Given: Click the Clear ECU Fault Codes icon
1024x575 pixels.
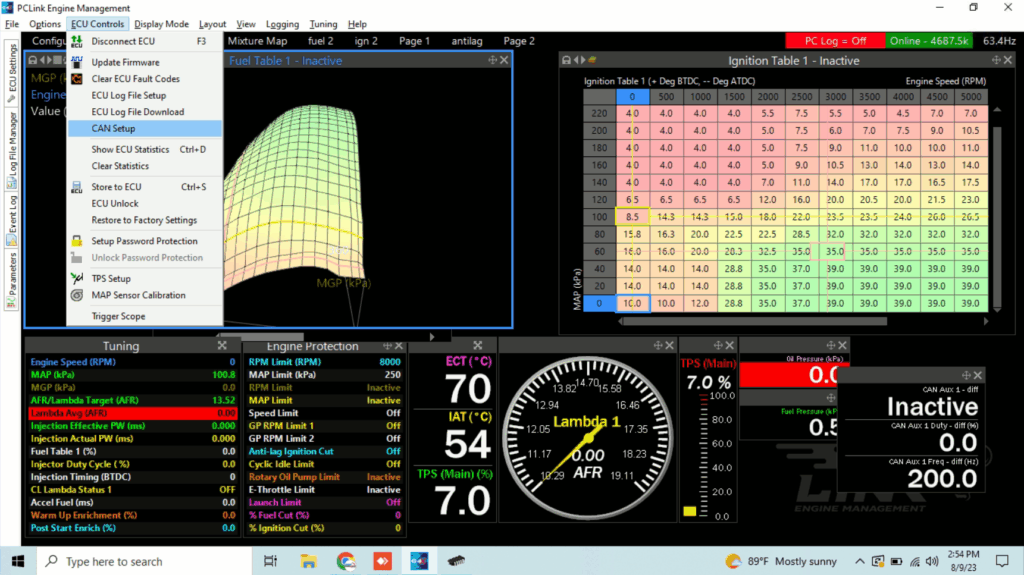Looking at the screenshot, I should click(77, 79).
